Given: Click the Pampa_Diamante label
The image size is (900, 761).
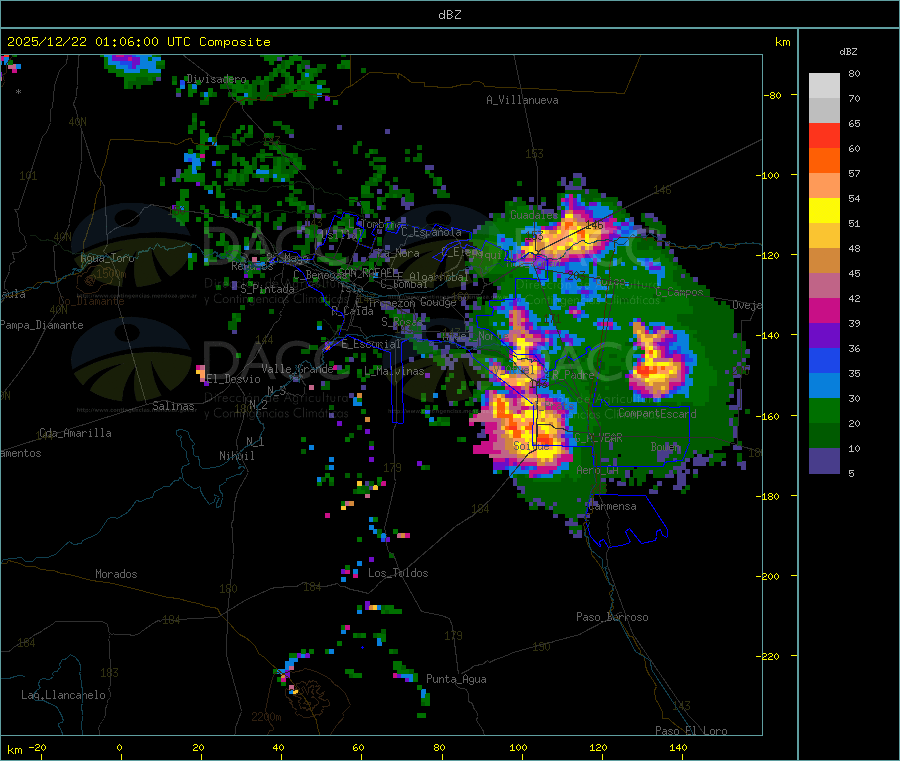Looking at the screenshot, I should pos(42,325).
